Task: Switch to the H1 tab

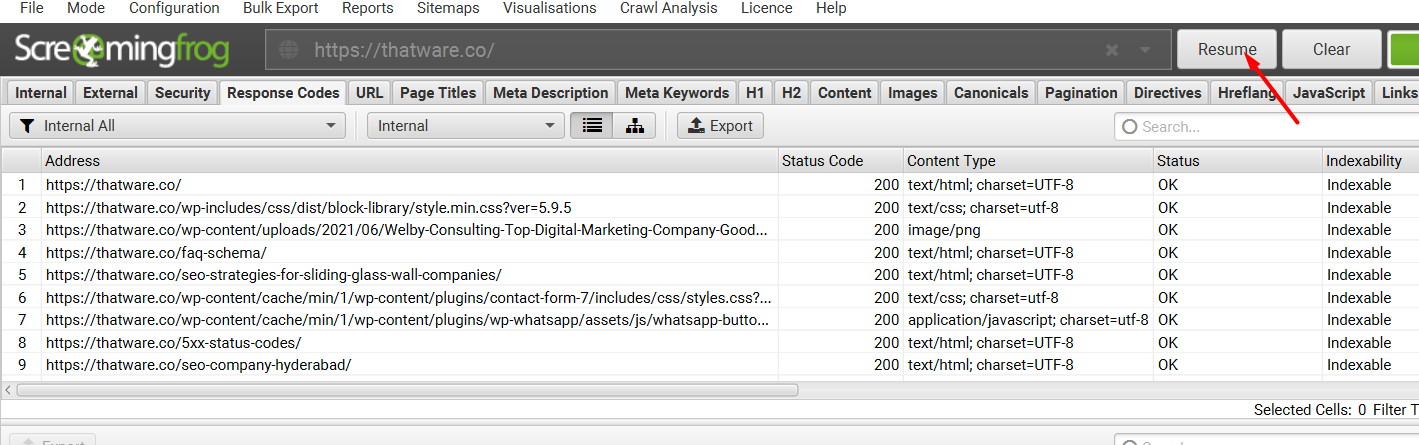Action: point(755,93)
